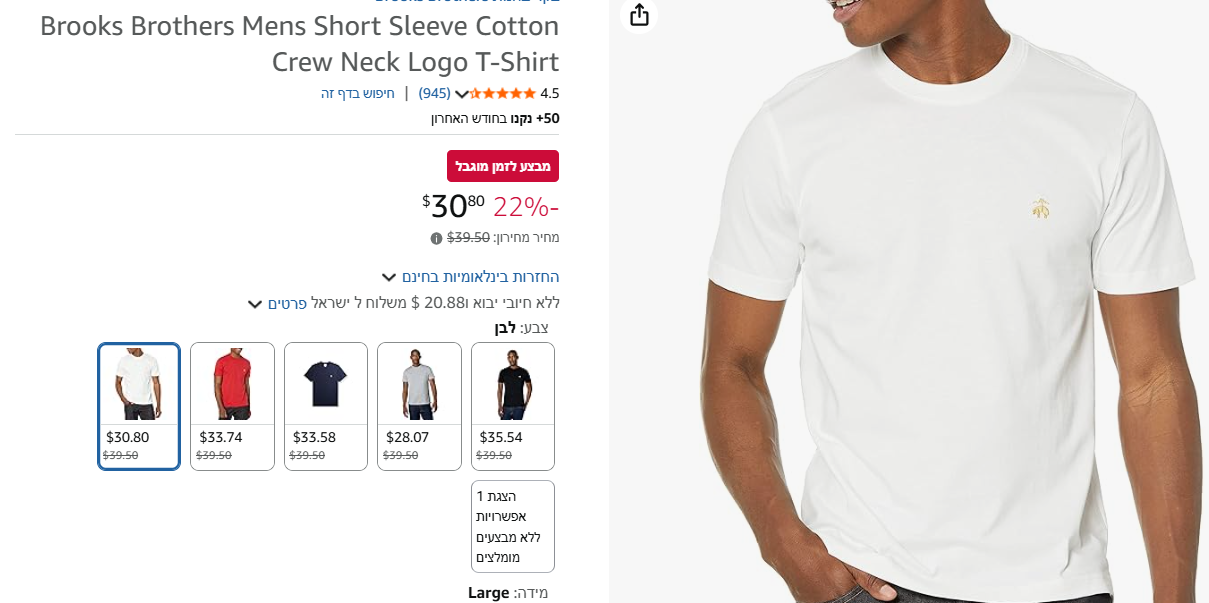
Task: Open the (945) reviews link
Action: pos(434,93)
